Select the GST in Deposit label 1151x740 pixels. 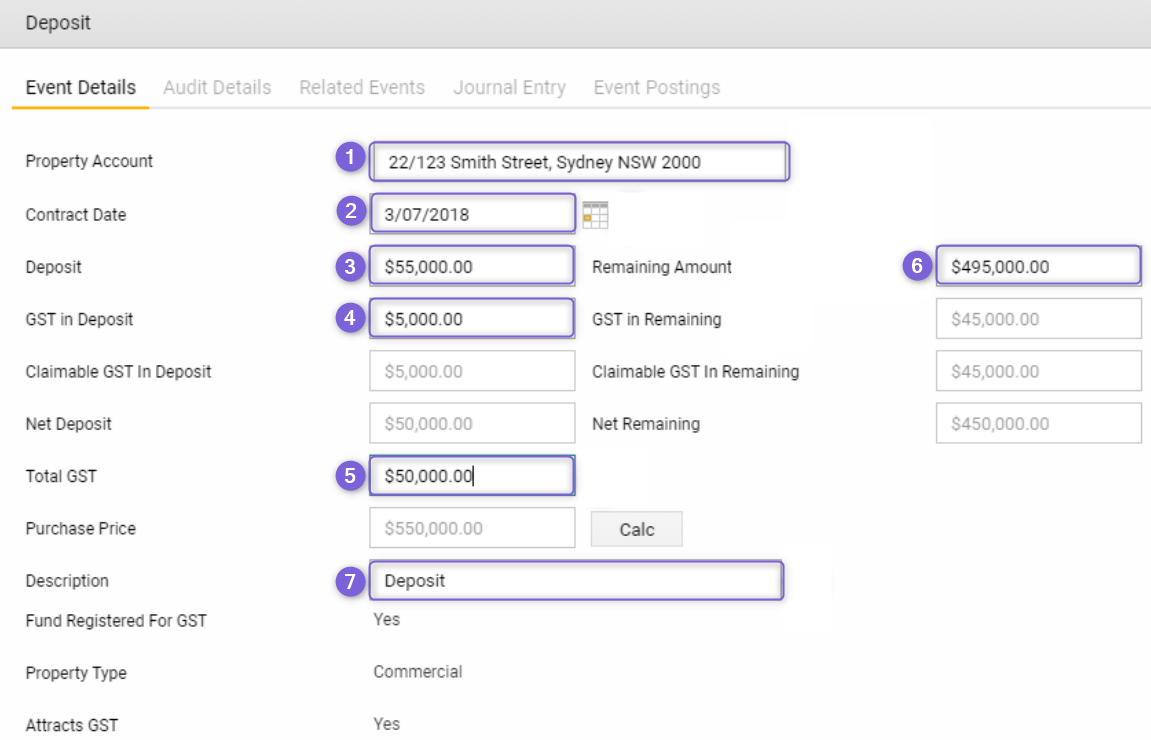pos(79,320)
